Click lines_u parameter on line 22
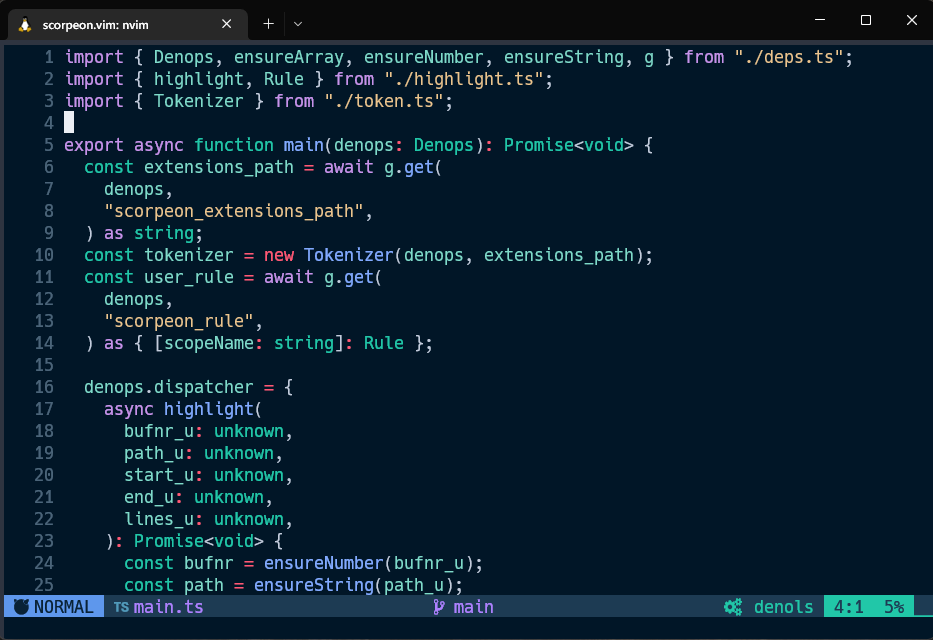The image size is (933, 640). 159,519
